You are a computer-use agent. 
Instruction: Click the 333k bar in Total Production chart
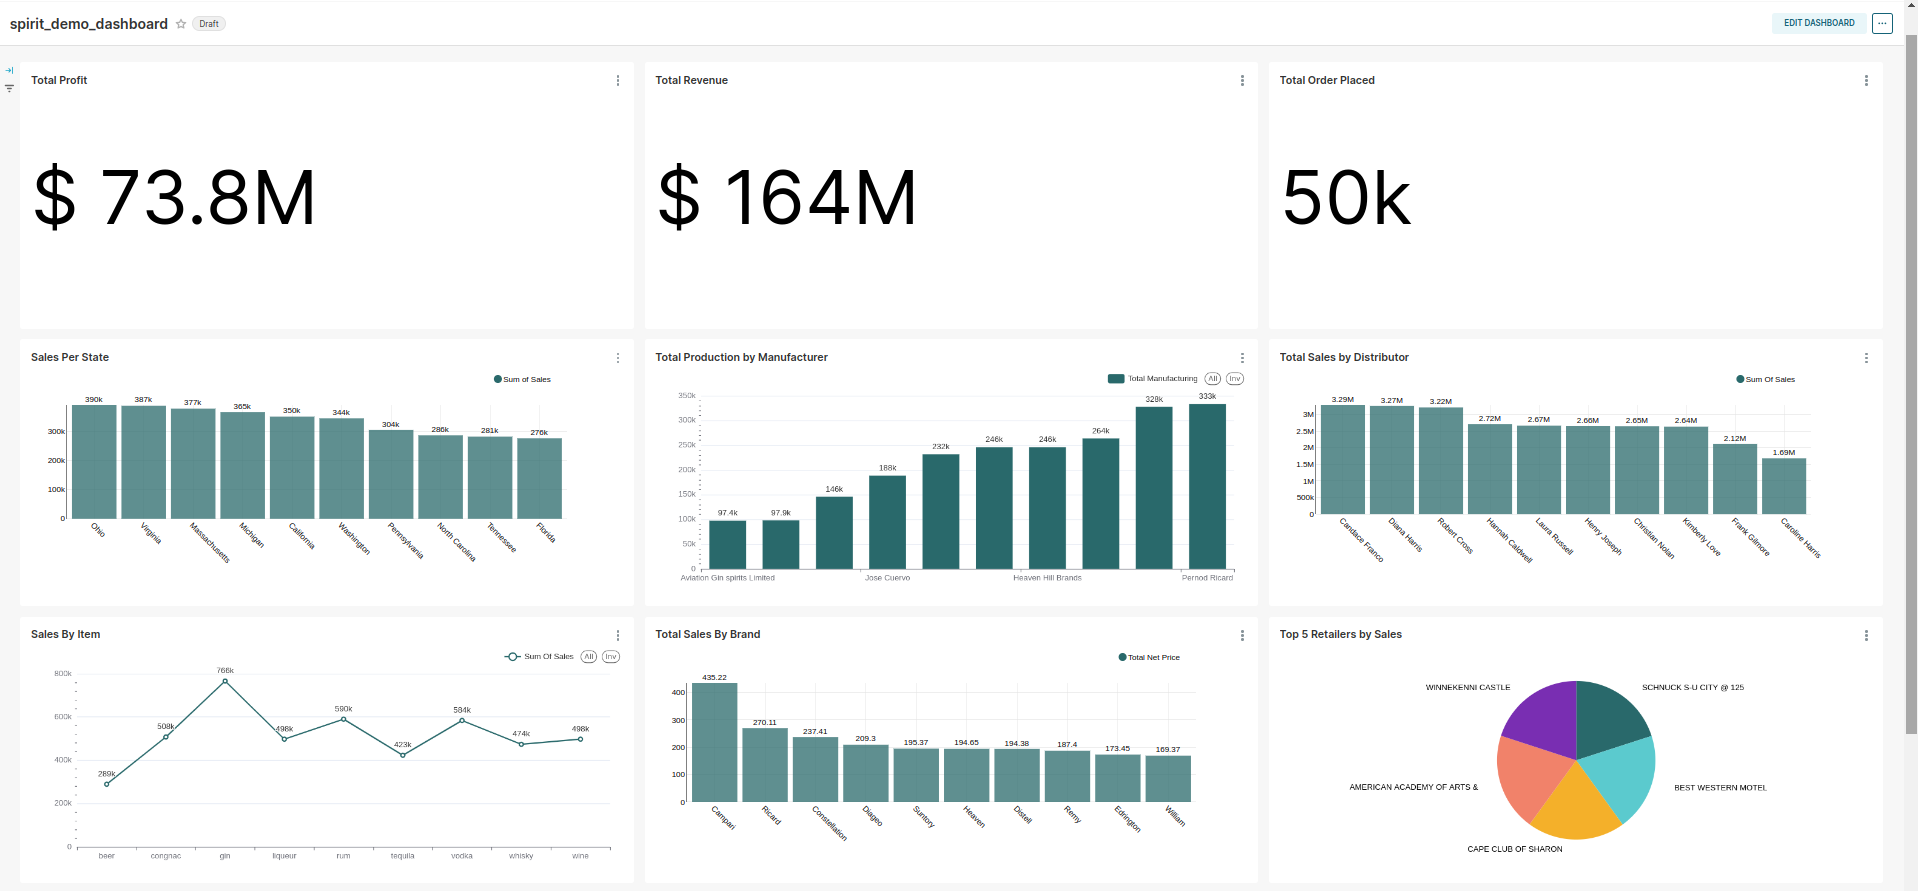tap(1207, 487)
